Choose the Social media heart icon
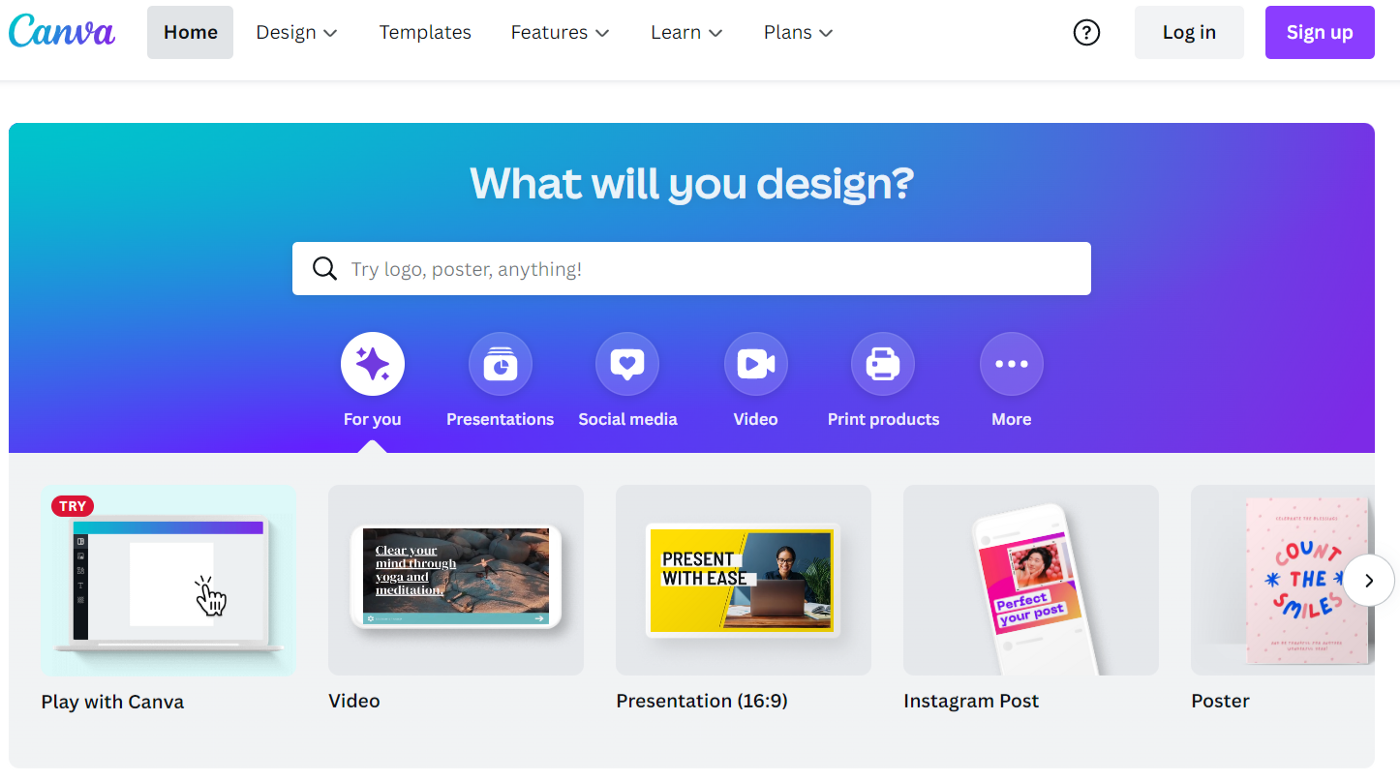The width and height of the screenshot is (1400, 779). 627,364
